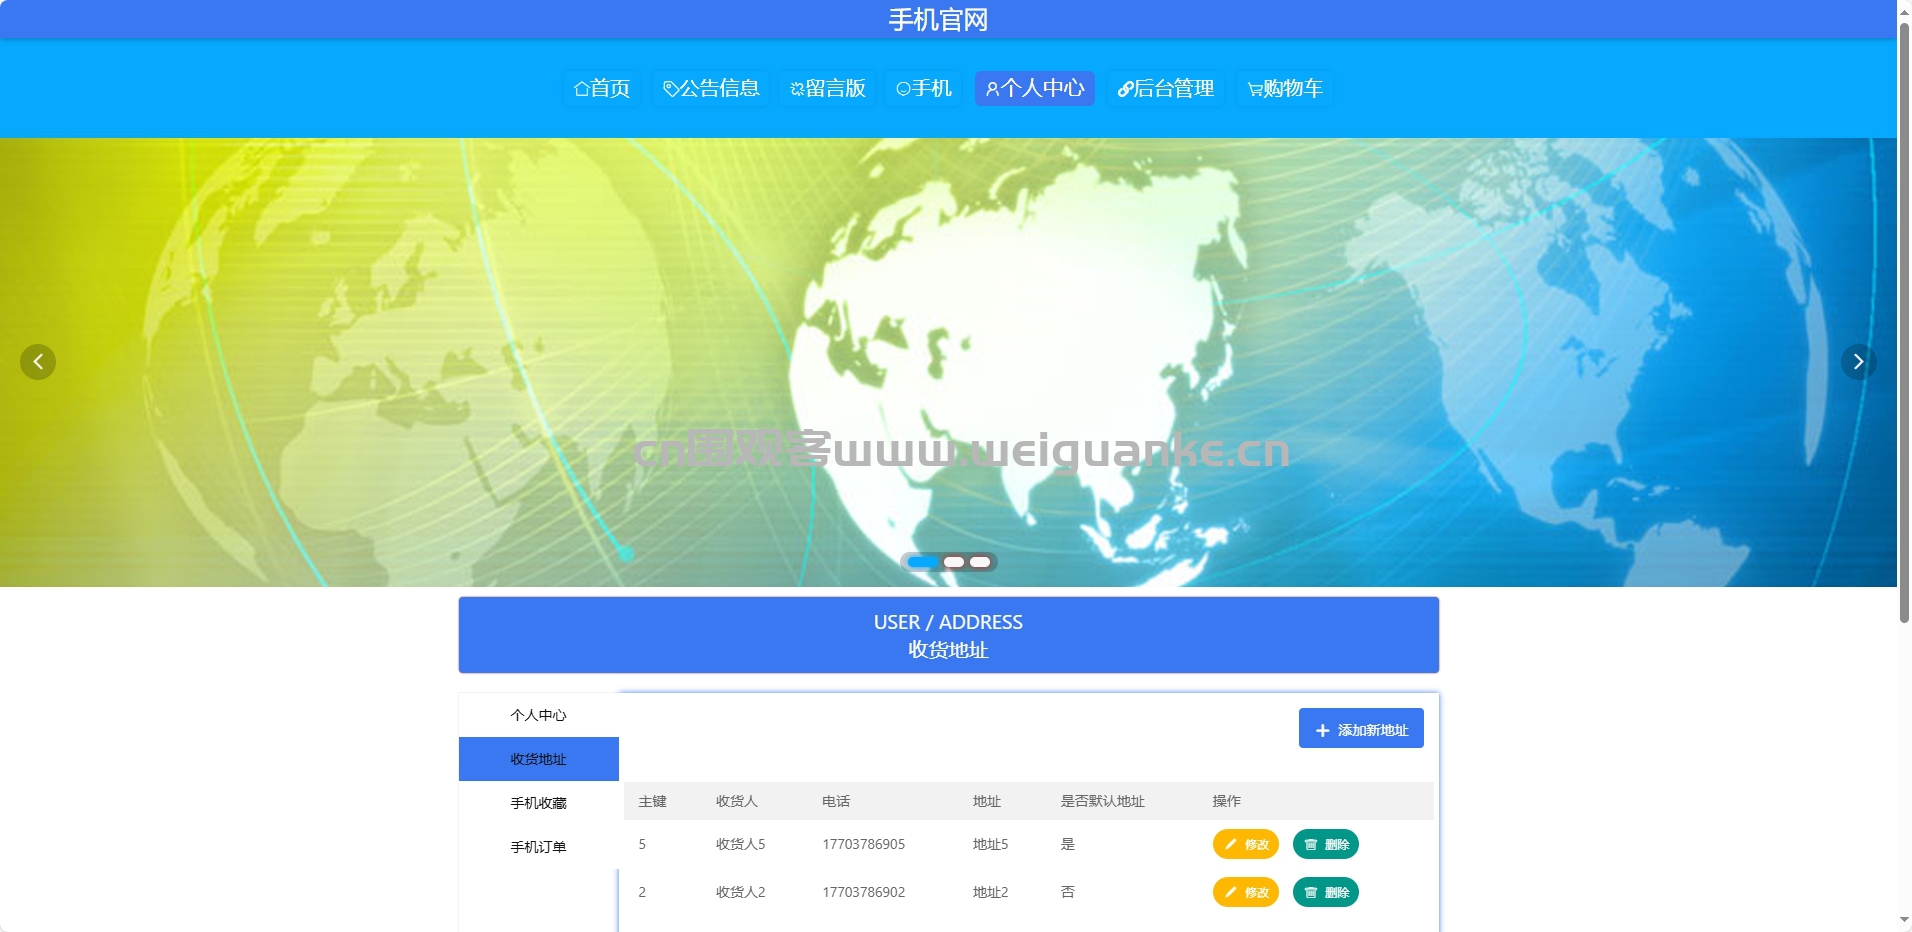Click 删除 for 收货人2 row
The image size is (1912, 932).
pyautogui.click(x=1326, y=892)
